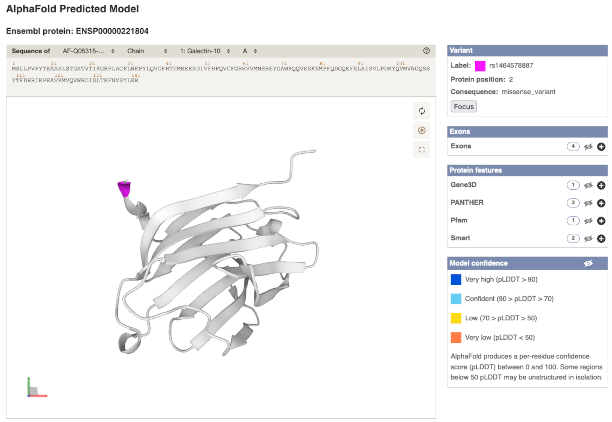
Task: Click the plus icon for Gene3D
Action: [601, 185]
